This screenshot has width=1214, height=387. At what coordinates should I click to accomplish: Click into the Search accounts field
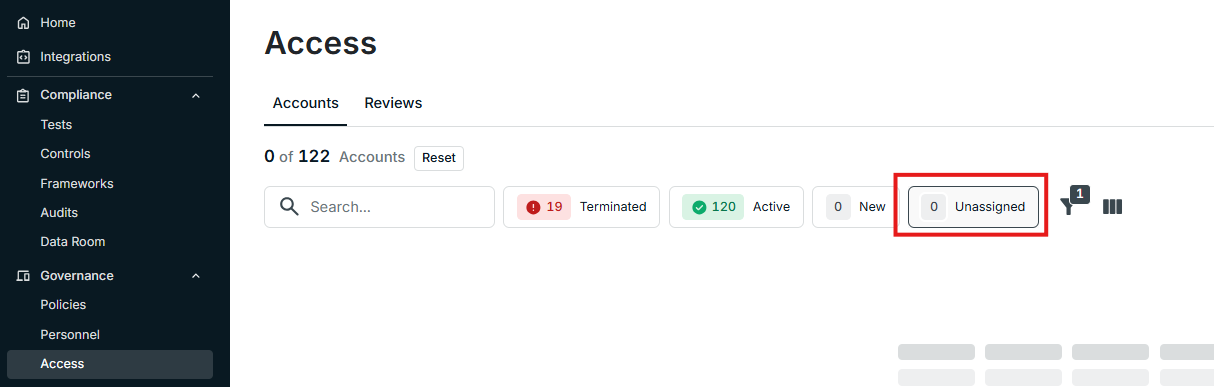[x=379, y=207]
